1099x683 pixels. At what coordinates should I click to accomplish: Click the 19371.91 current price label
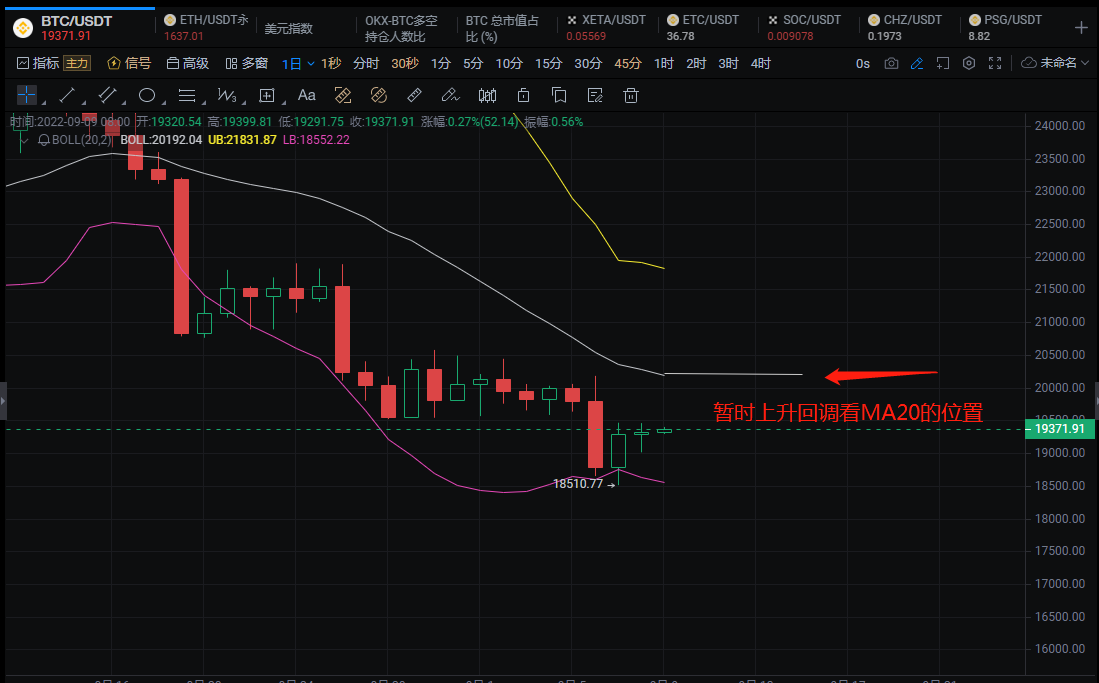[1061, 429]
